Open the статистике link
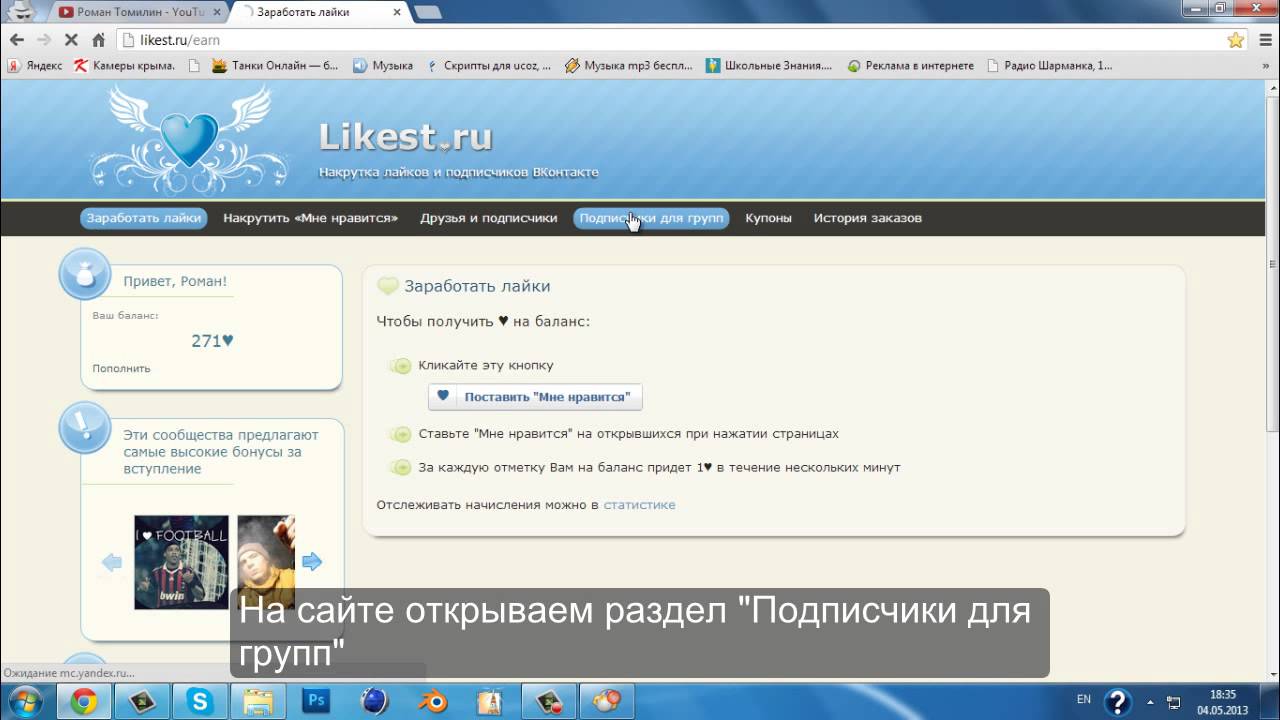This screenshot has height=720, width=1280. (x=639, y=505)
